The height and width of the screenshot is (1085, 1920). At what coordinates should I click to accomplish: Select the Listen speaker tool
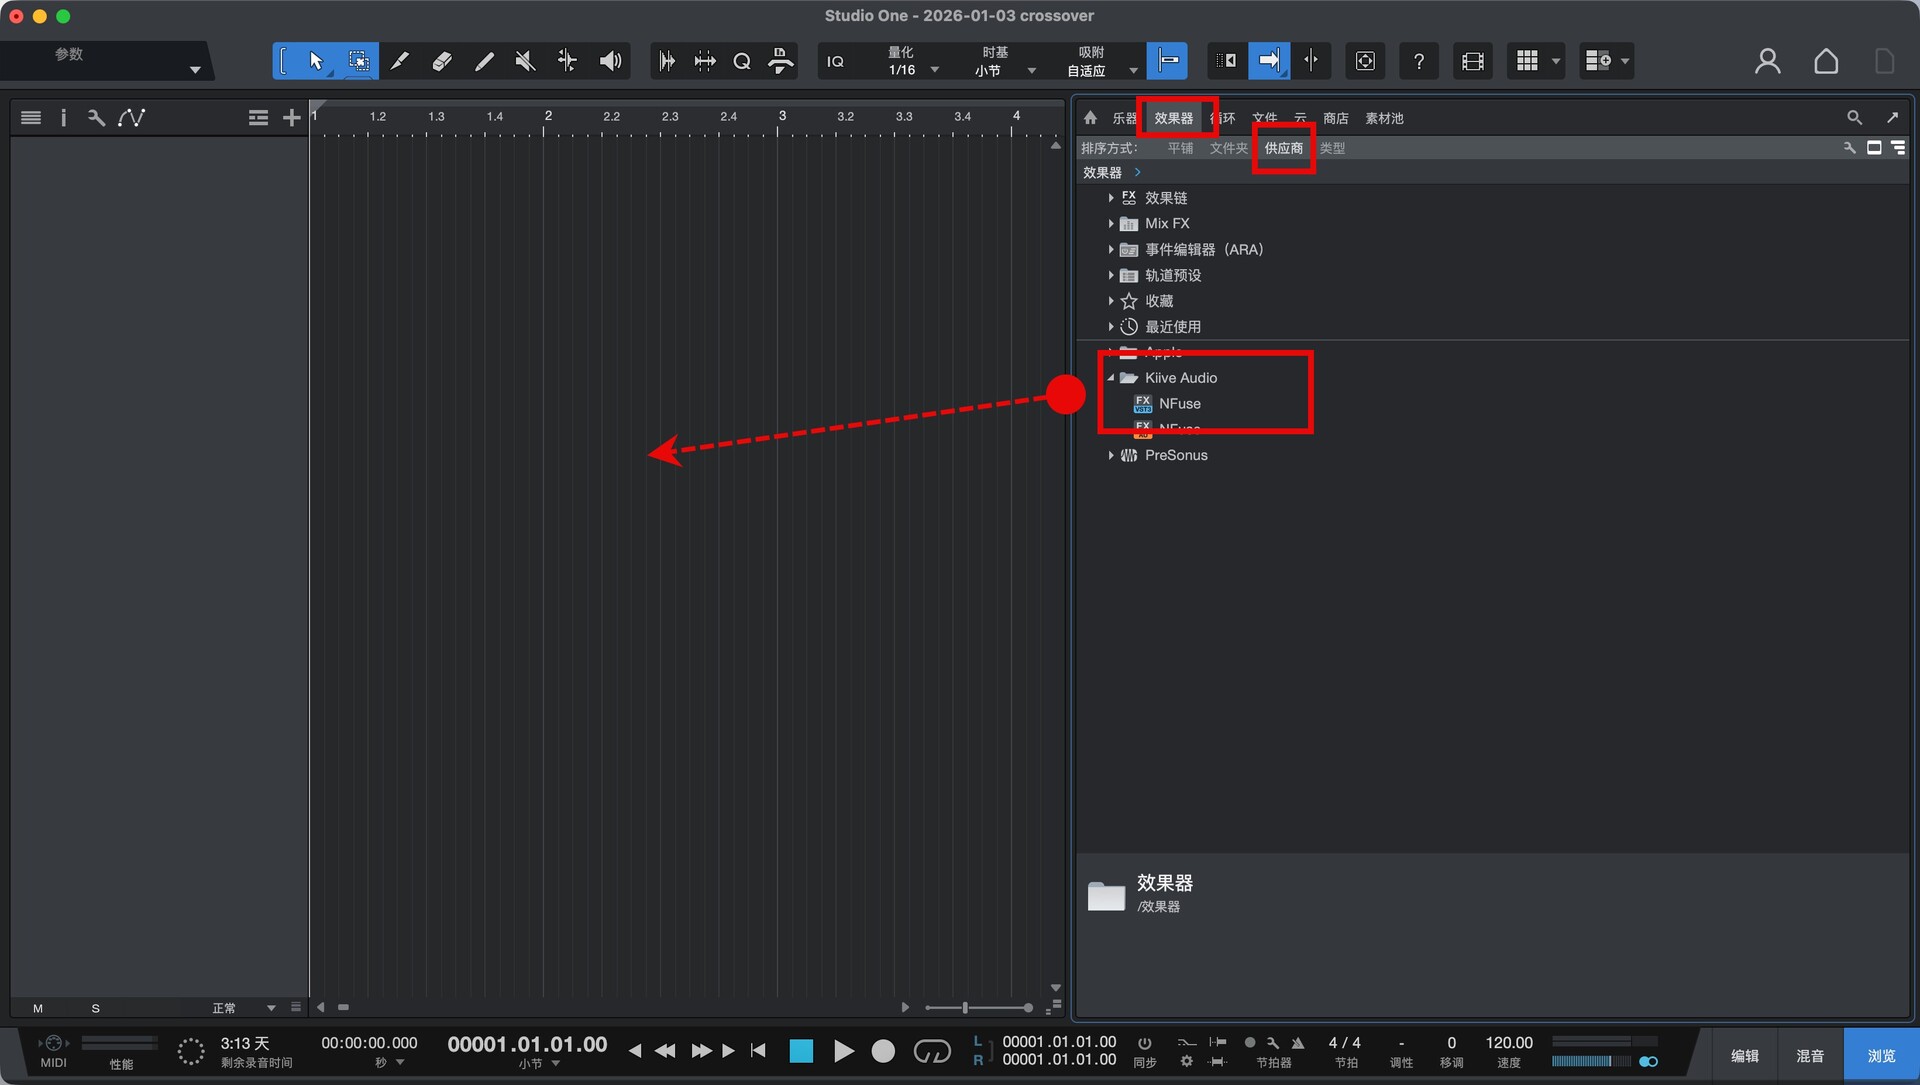click(x=610, y=61)
